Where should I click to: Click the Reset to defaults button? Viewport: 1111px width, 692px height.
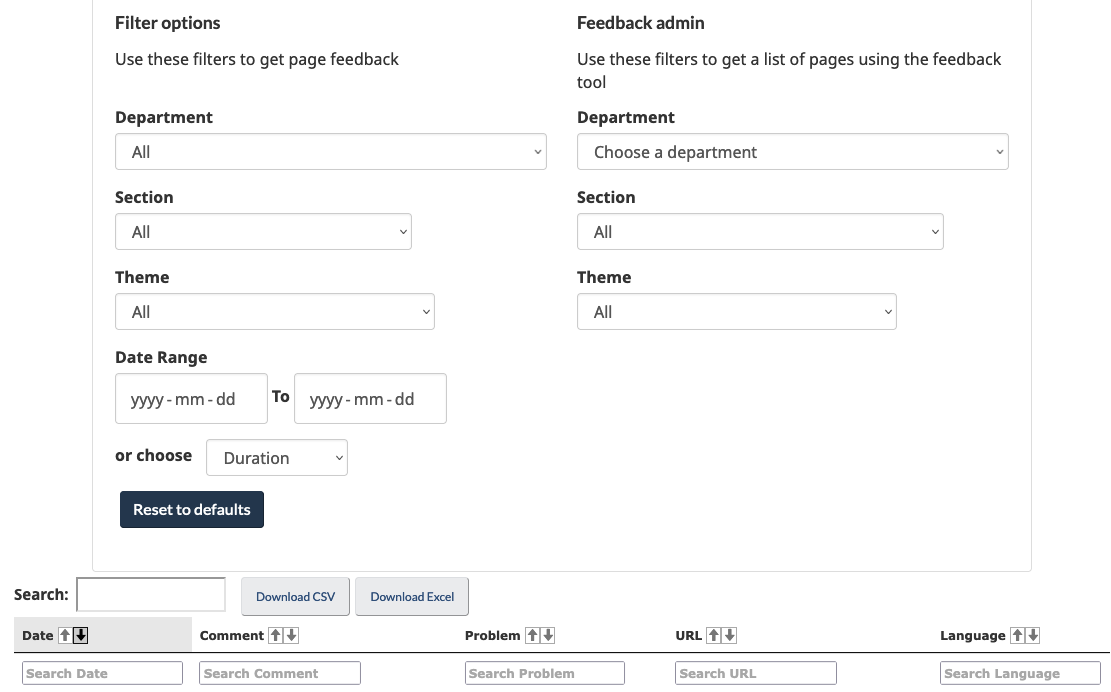pos(191,509)
